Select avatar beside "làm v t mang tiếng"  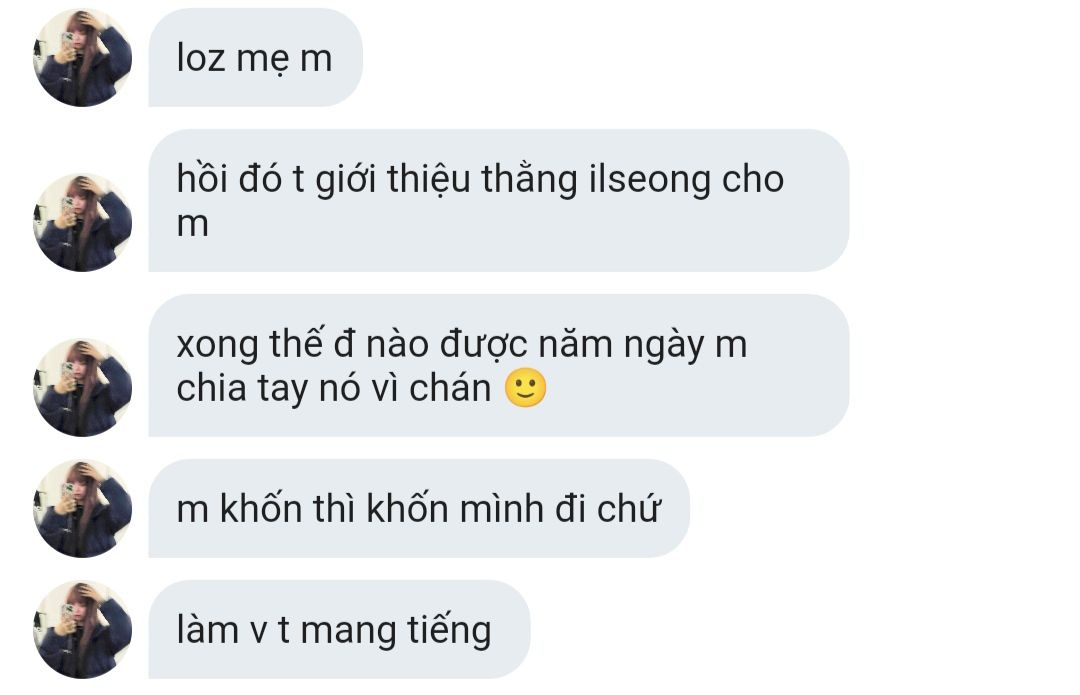83,630
